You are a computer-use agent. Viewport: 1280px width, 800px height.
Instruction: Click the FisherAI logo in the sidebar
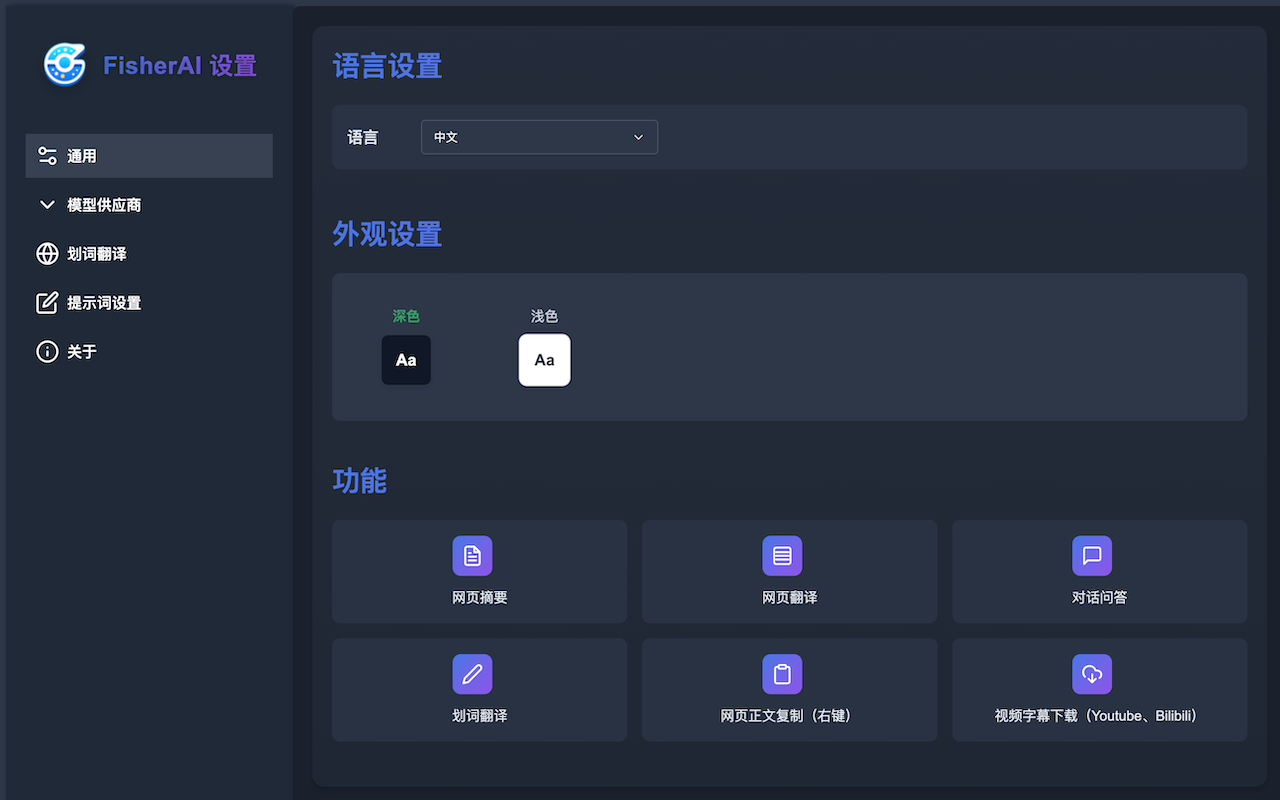pyautogui.click(x=64, y=65)
